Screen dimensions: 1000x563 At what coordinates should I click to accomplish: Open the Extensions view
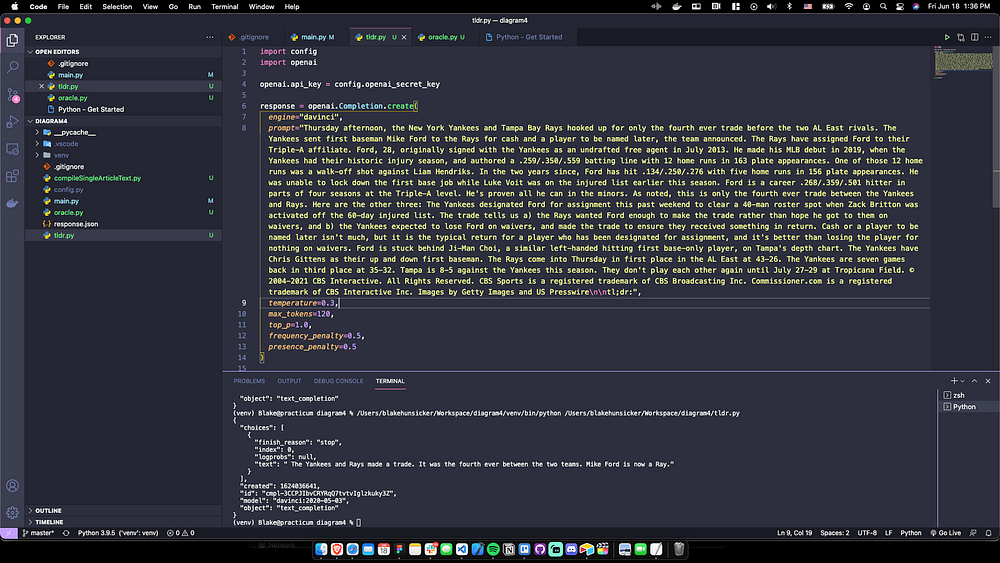[x=12, y=176]
